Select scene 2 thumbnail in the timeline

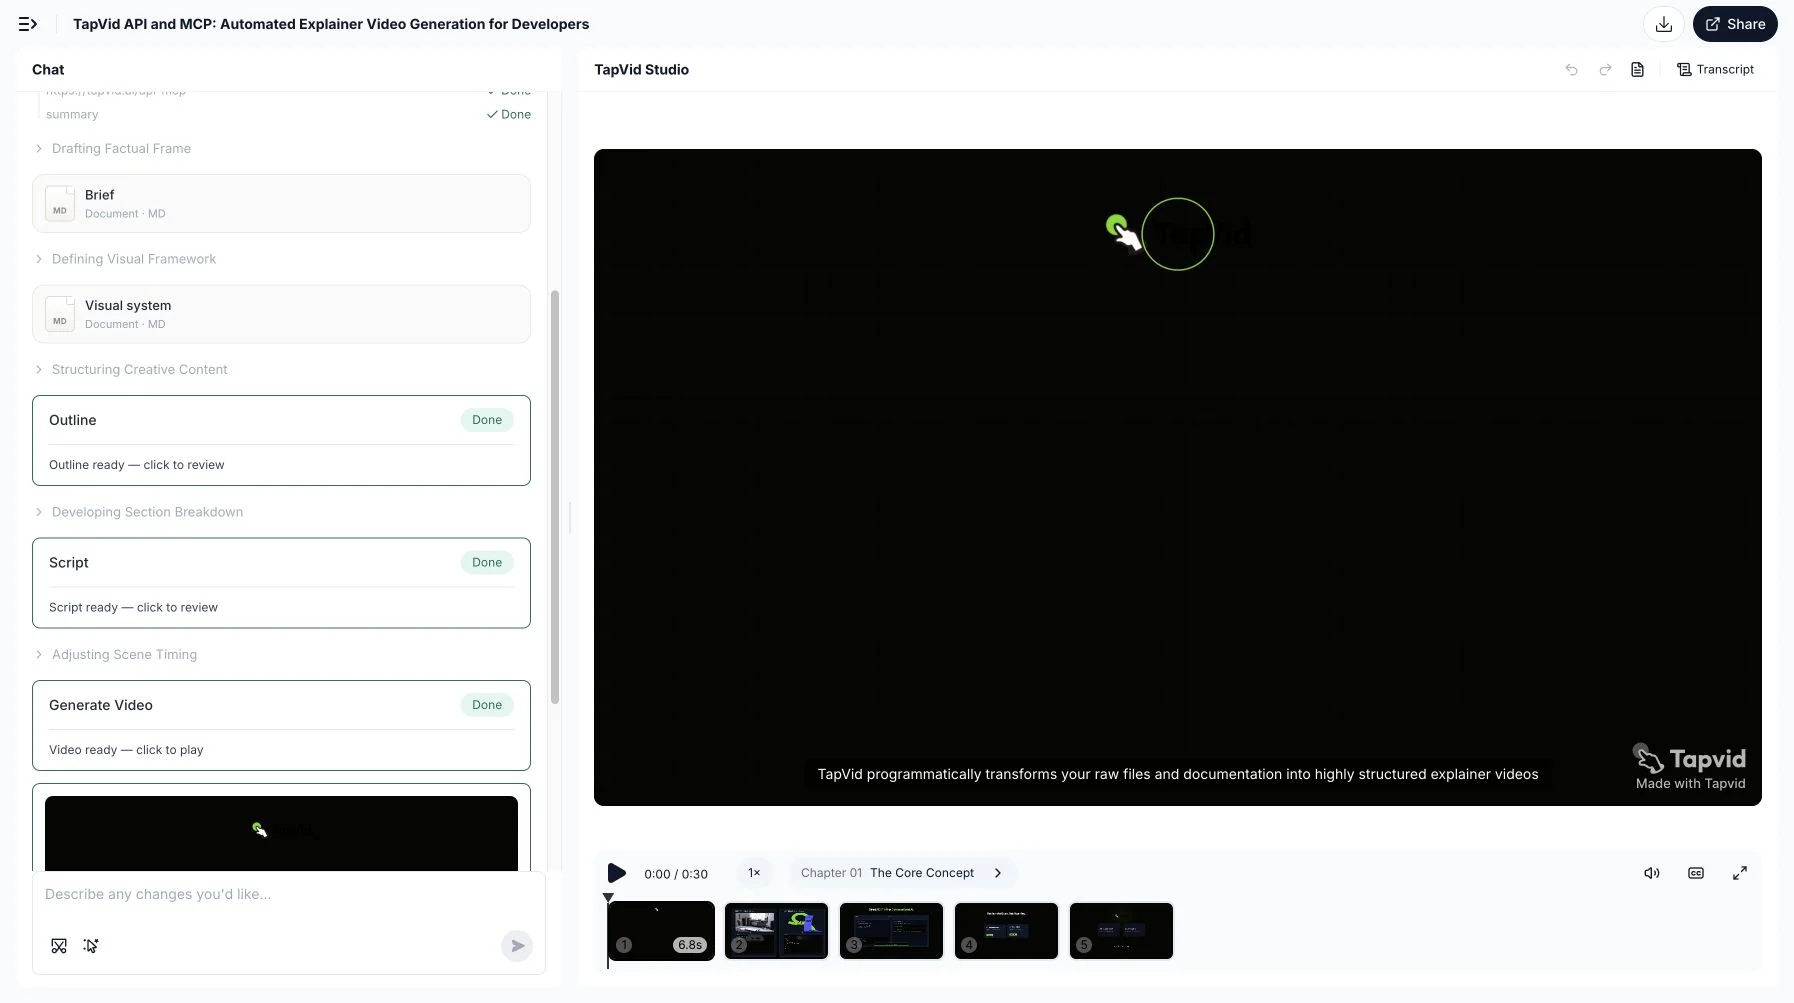(x=776, y=931)
